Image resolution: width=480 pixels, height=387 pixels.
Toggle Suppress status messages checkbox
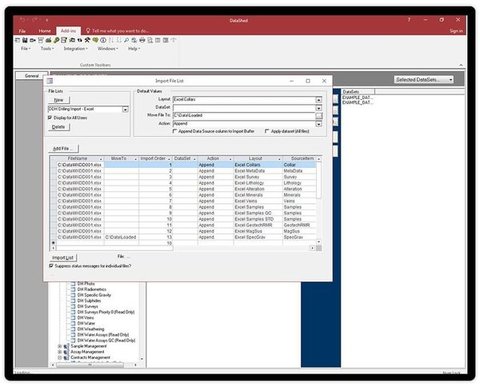point(51,266)
